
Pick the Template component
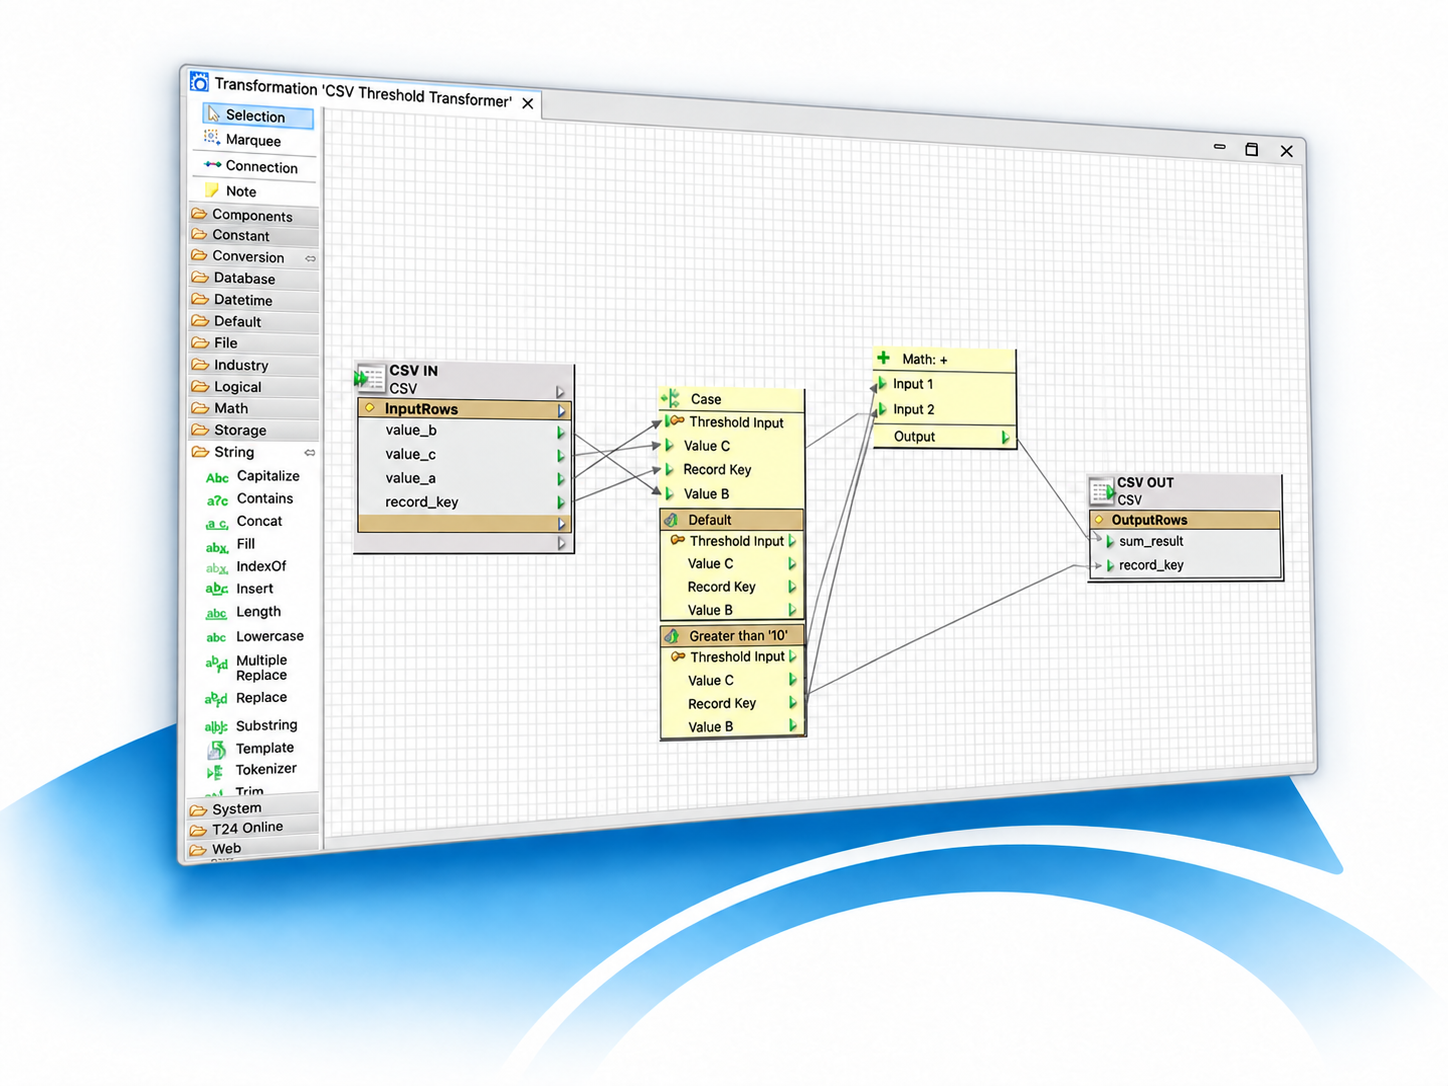[251, 748]
